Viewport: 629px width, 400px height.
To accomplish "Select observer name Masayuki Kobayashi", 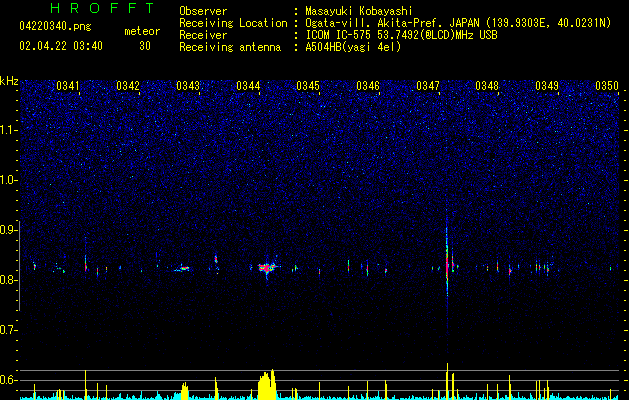I will point(359,11).
